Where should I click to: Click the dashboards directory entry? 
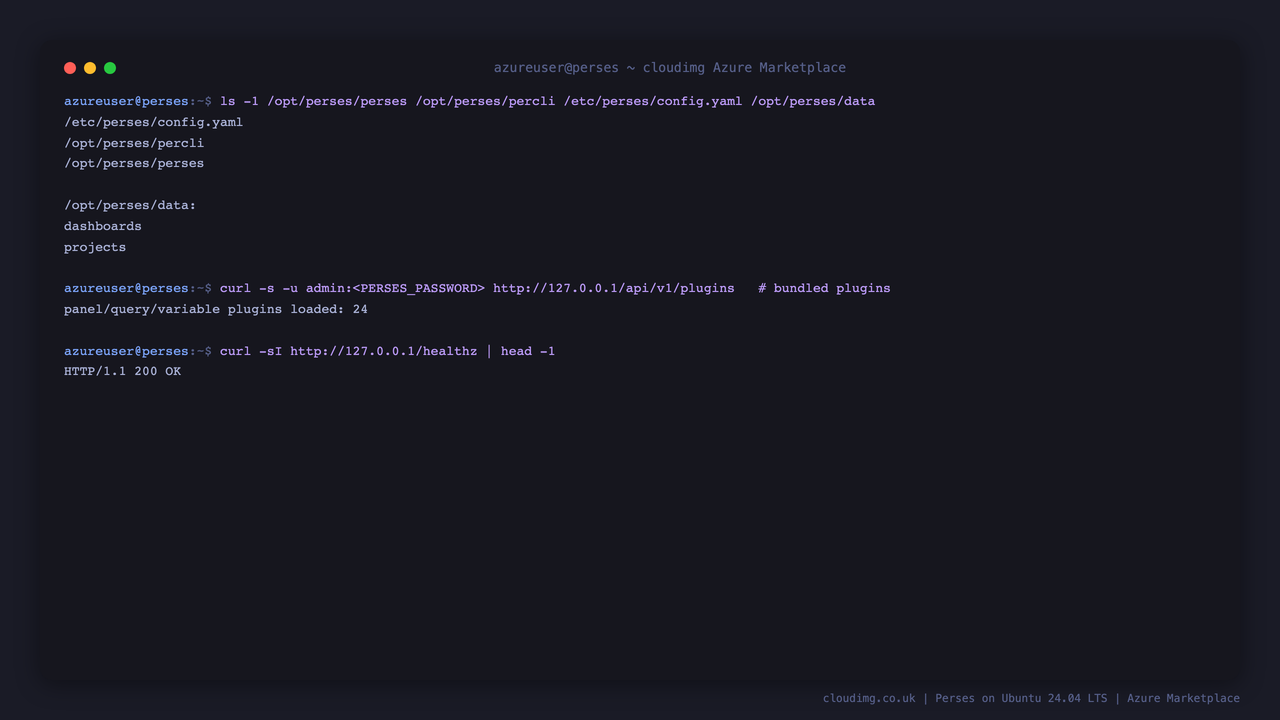click(103, 226)
